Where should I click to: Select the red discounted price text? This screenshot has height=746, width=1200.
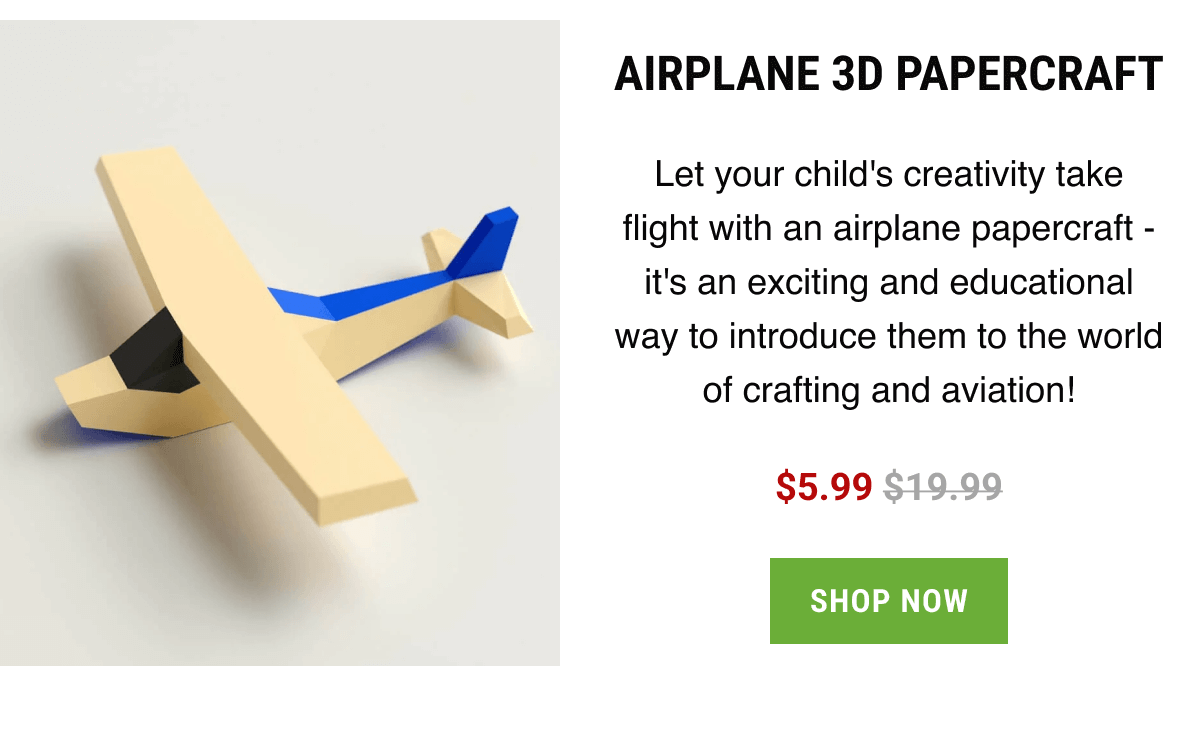click(x=824, y=487)
